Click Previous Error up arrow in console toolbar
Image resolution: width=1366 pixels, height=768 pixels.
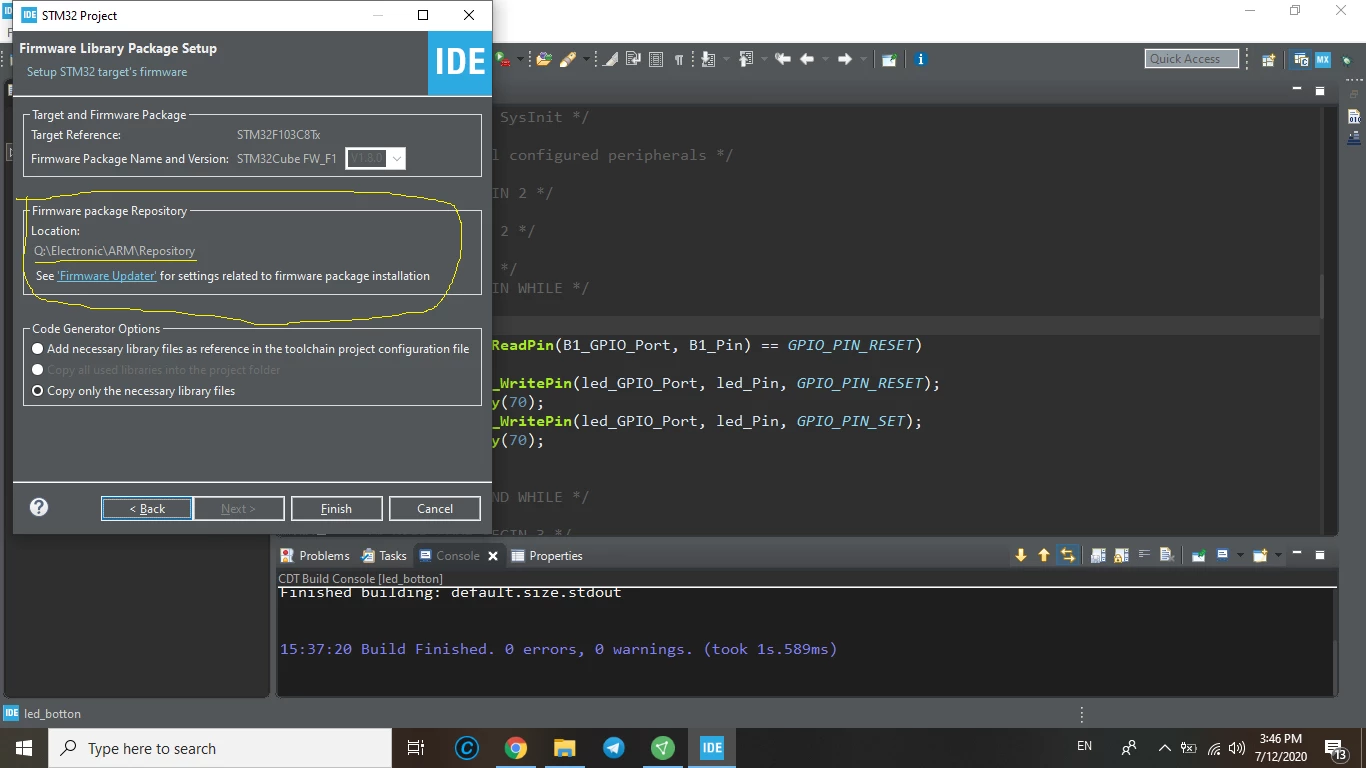1044,555
